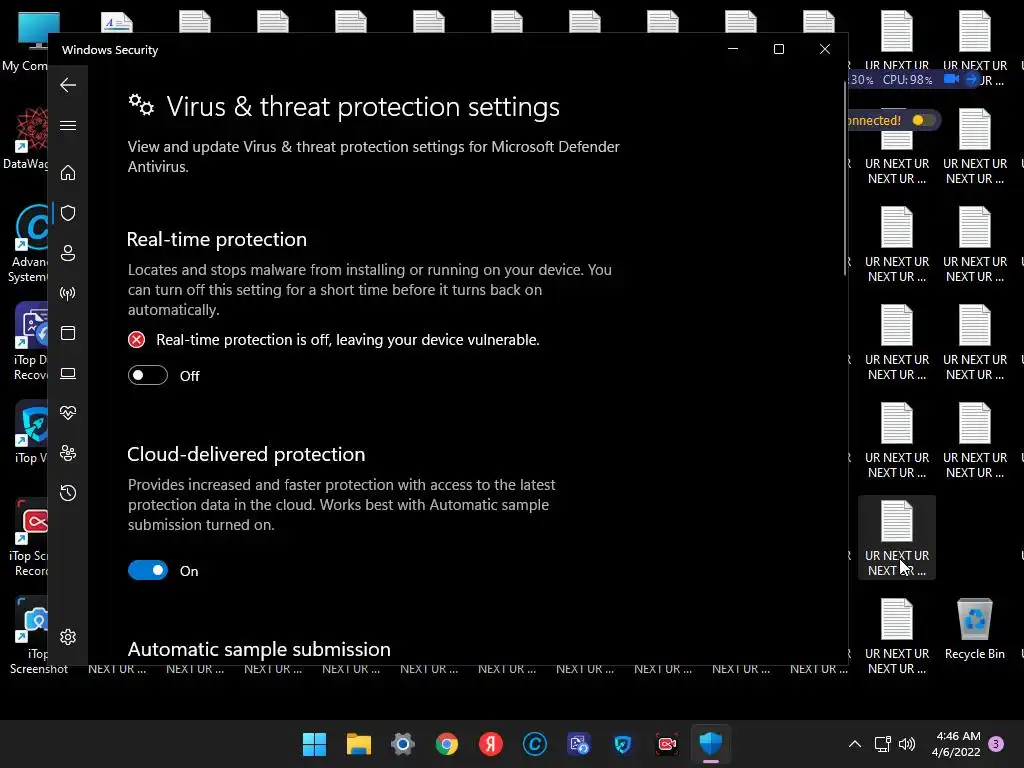Open Family options icon
This screenshot has width=1024, height=768.
[68, 453]
